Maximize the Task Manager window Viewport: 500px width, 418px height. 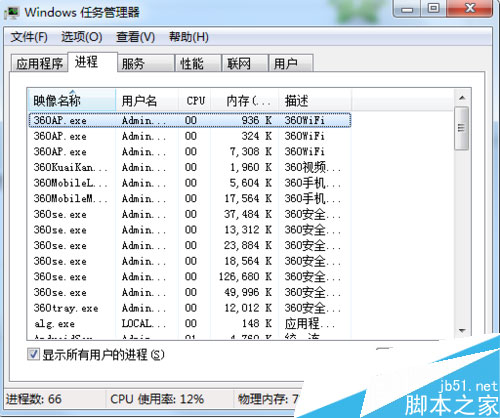[433, 8]
